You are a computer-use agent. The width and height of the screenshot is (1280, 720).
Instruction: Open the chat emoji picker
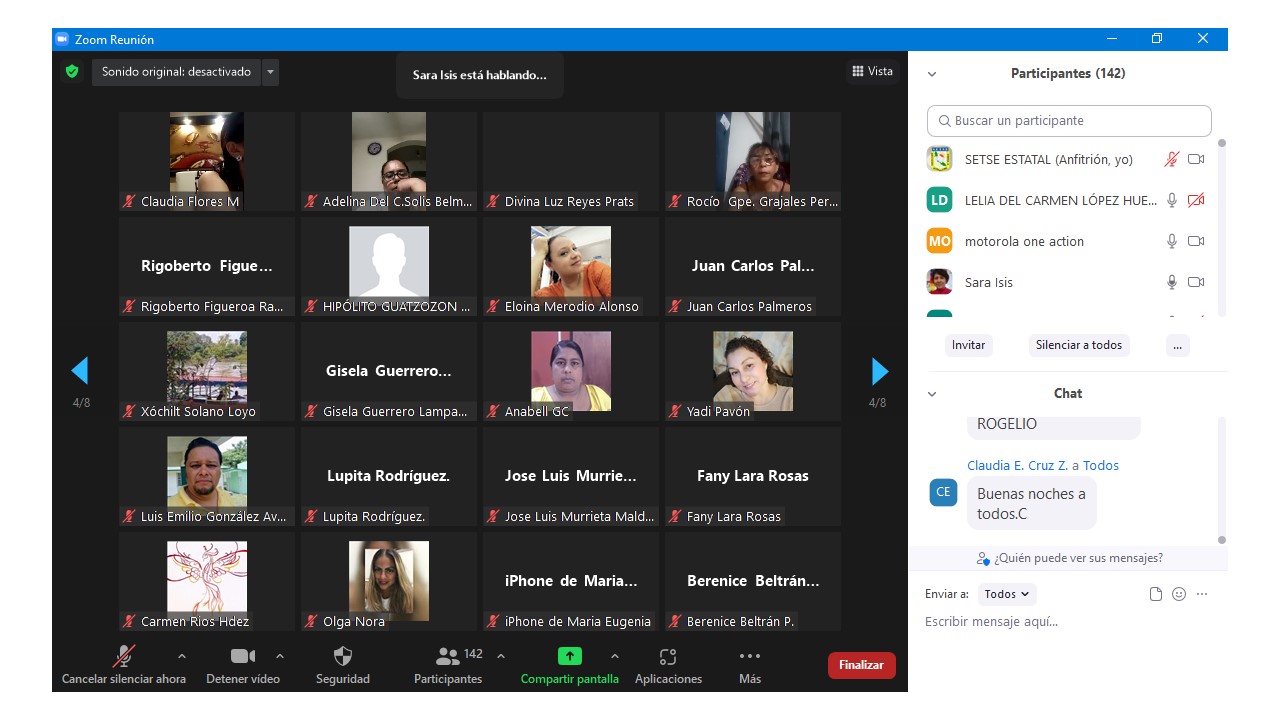(x=1179, y=594)
